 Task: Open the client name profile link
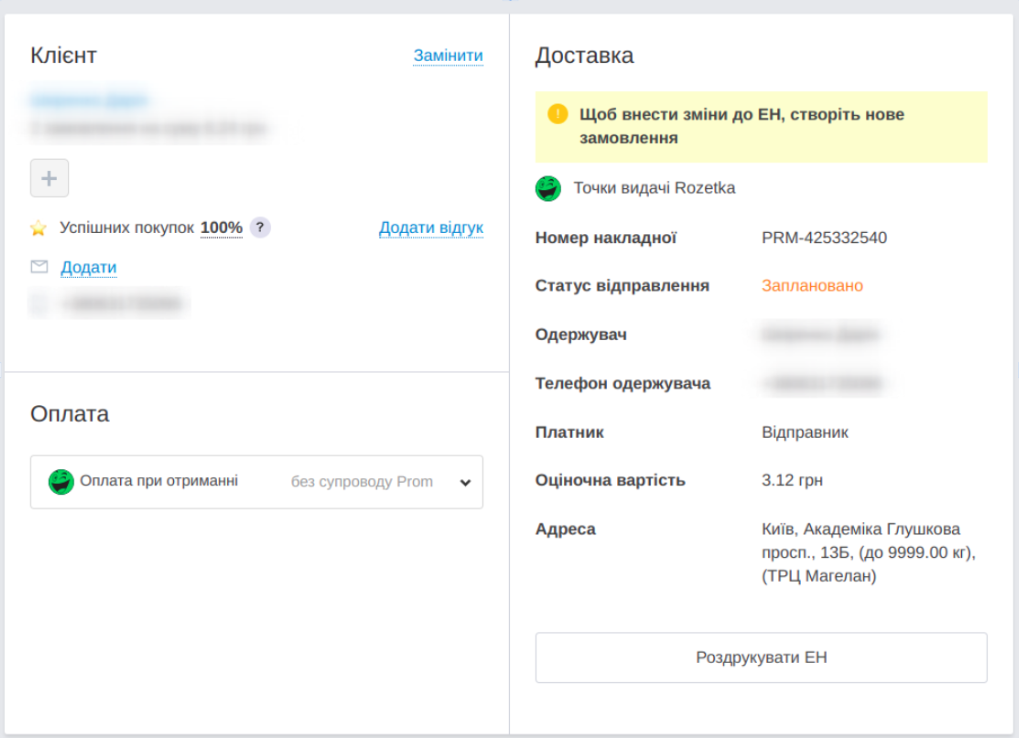click(x=88, y=100)
